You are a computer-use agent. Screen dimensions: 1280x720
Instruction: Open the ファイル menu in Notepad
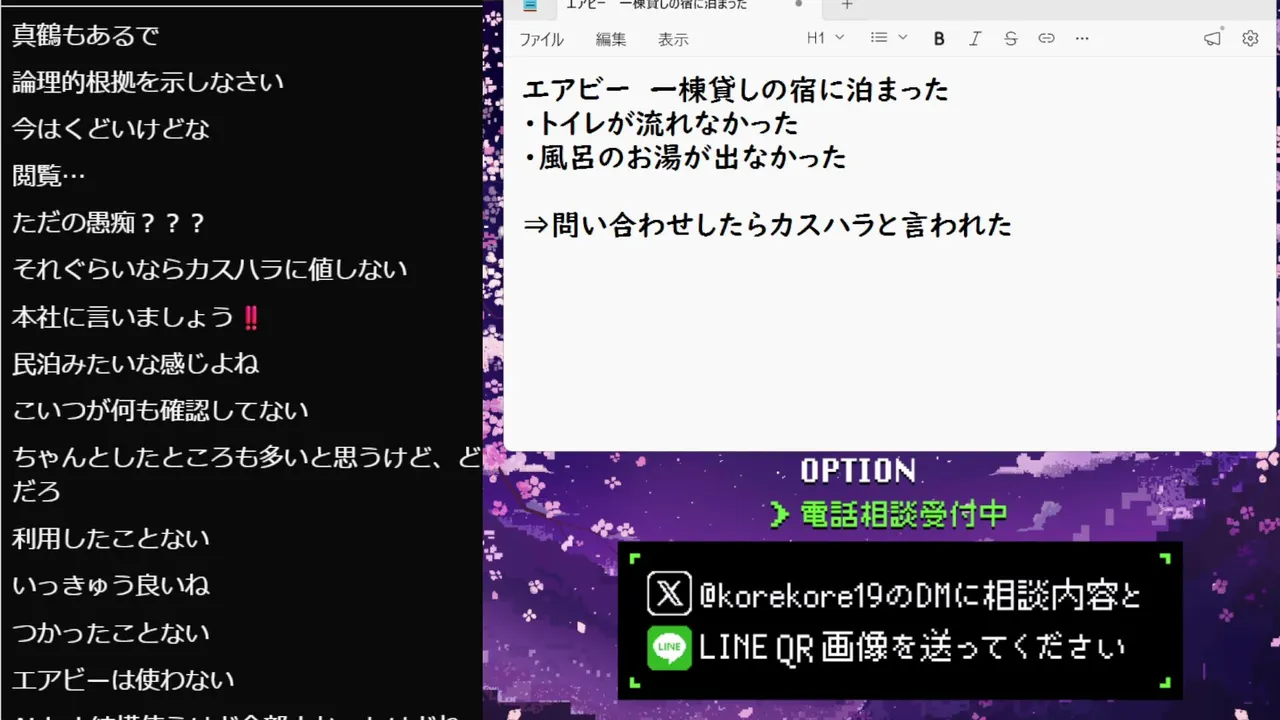pos(541,39)
